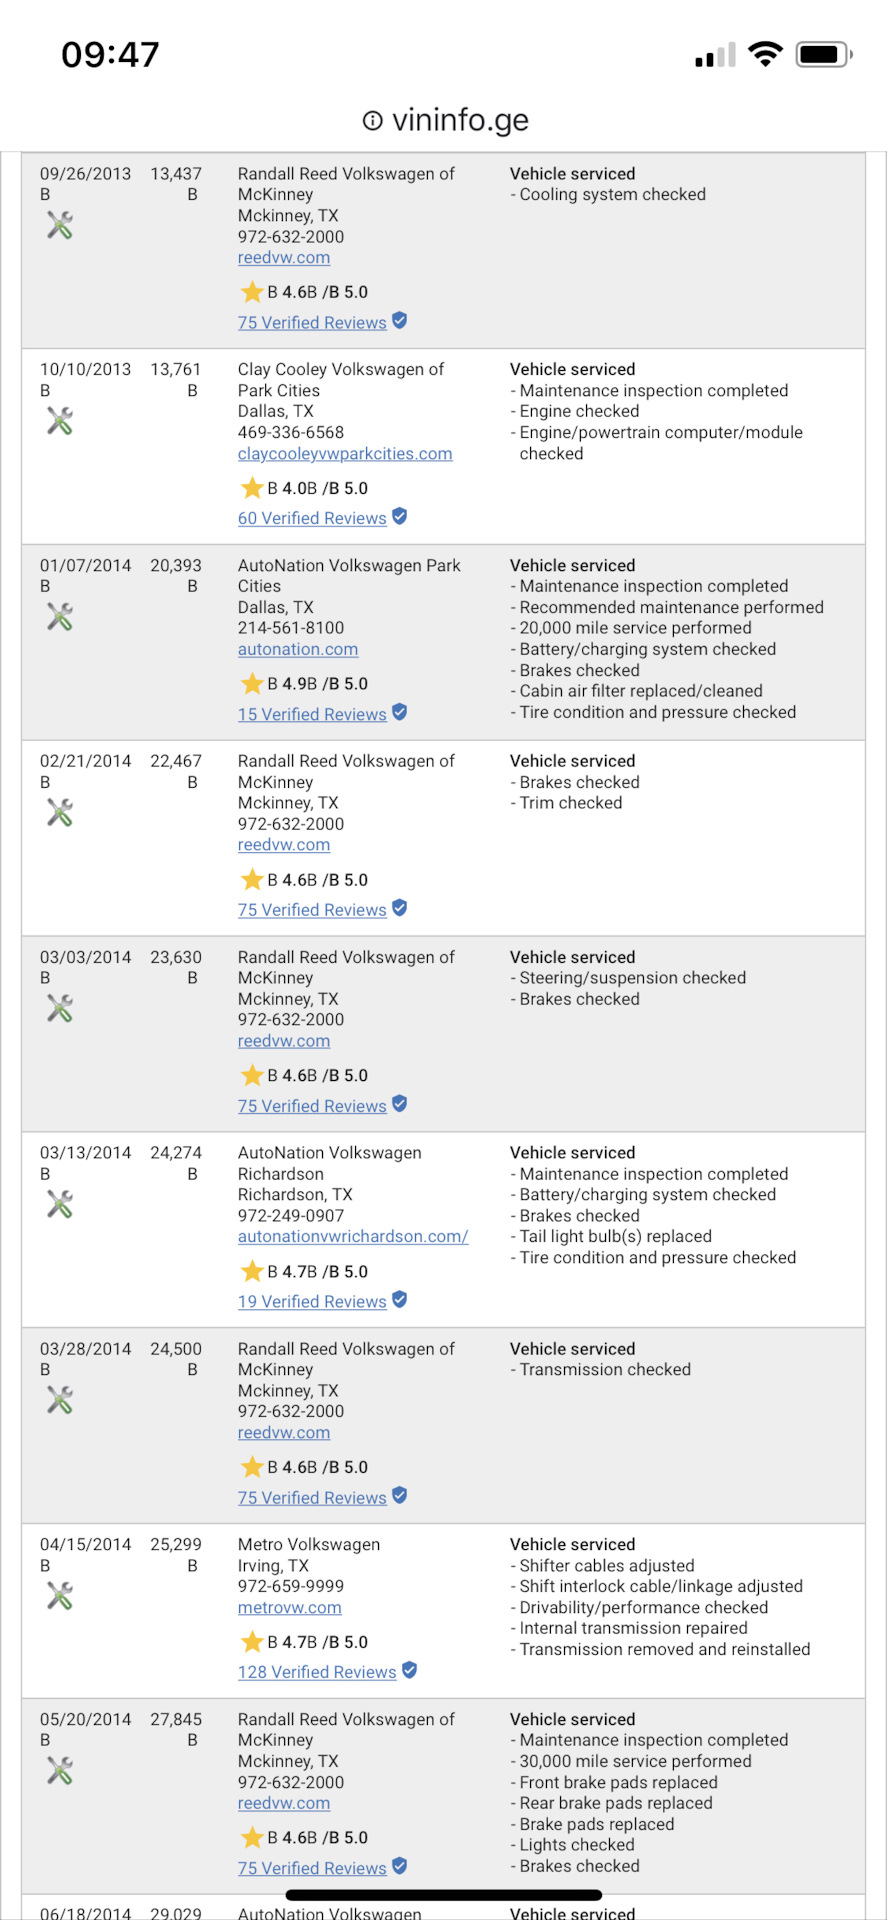The image size is (887, 1920).
Task: Open 19 Verified Reviews link
Action: pyautogui.click(x=312, y=1301)
